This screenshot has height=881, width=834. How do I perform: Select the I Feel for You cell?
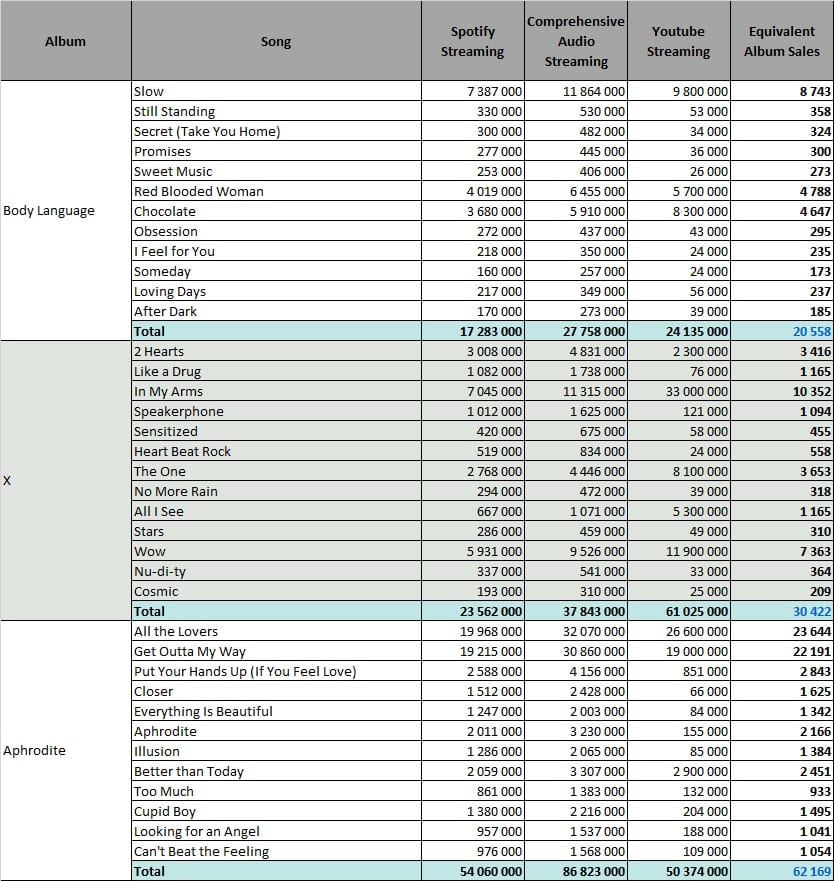(x=276, y=251)
